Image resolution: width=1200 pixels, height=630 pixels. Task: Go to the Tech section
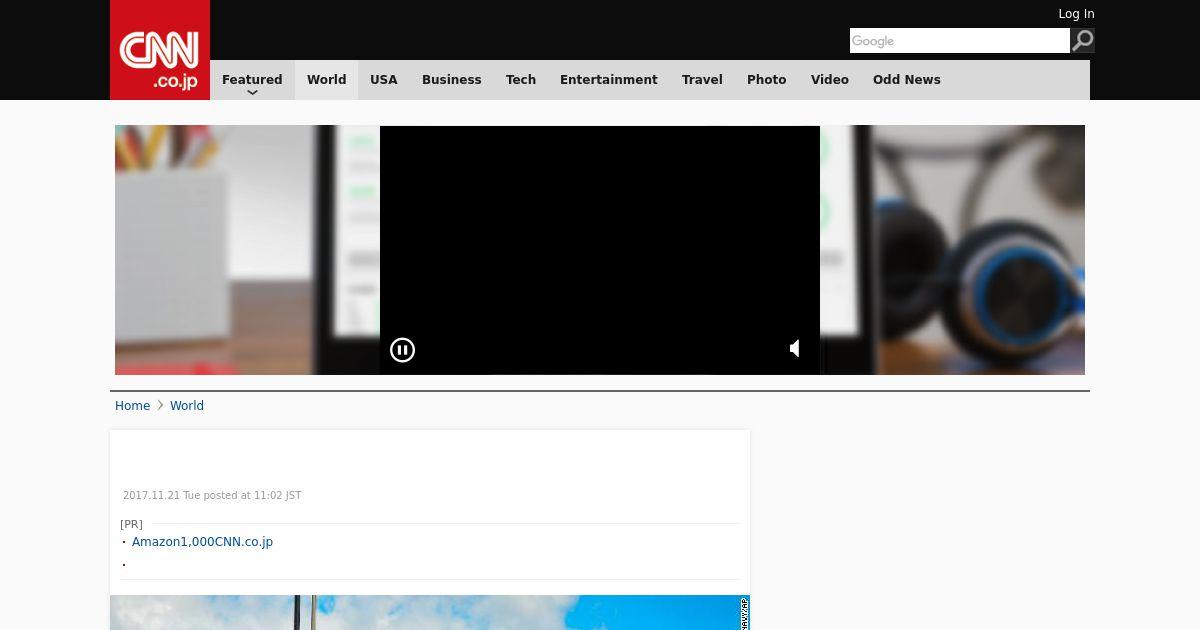tap(521, 80)
